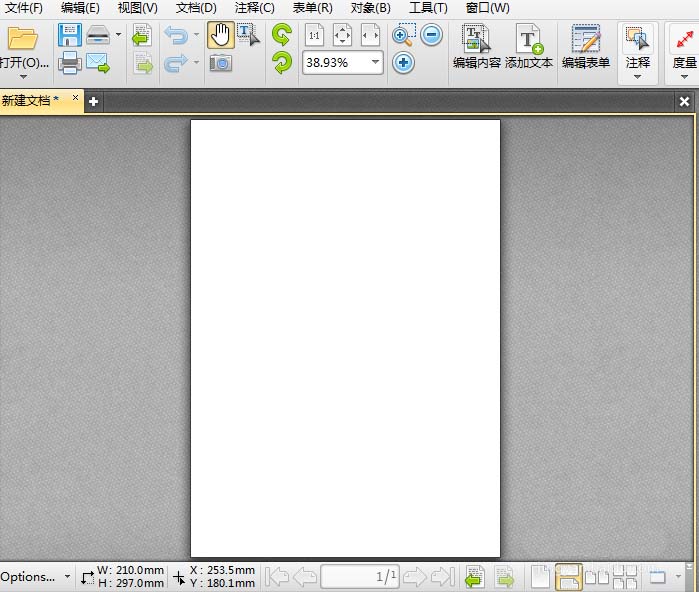Click the Send Email envelope icon
Image resolution: width=699 pixels, height=592 pixels.
[x=98, y=63]
